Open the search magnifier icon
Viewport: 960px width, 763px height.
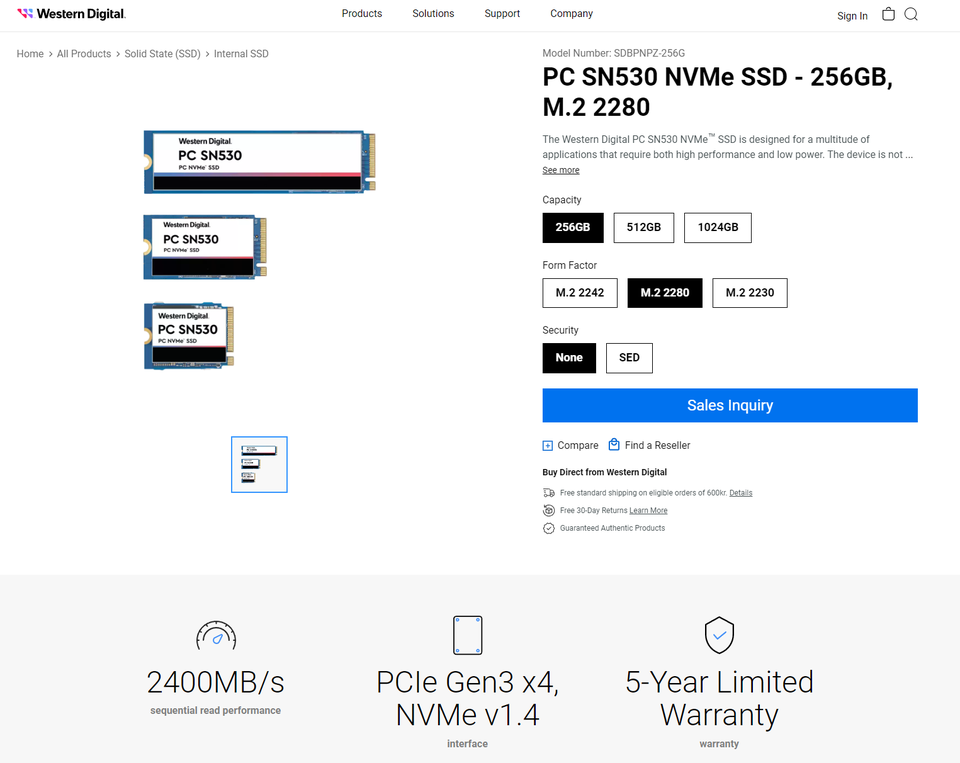911,14
